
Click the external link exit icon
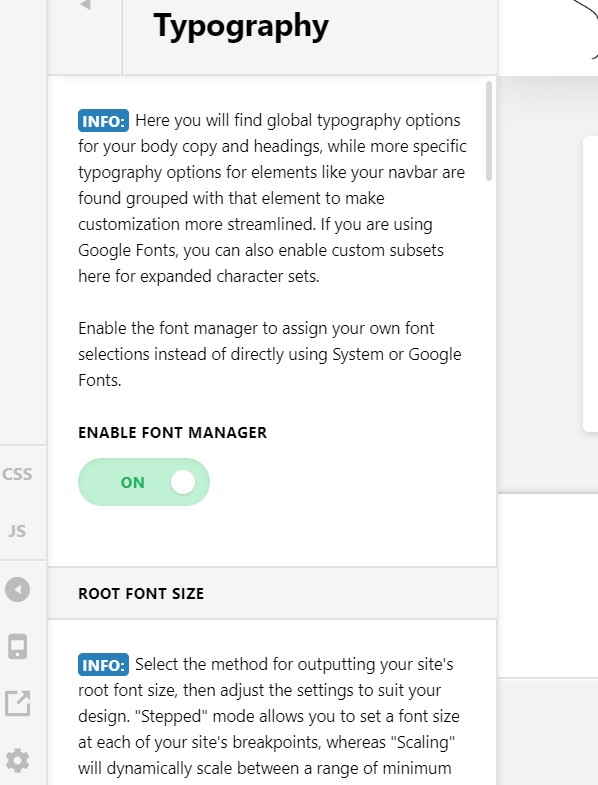(x=18, y=703)
